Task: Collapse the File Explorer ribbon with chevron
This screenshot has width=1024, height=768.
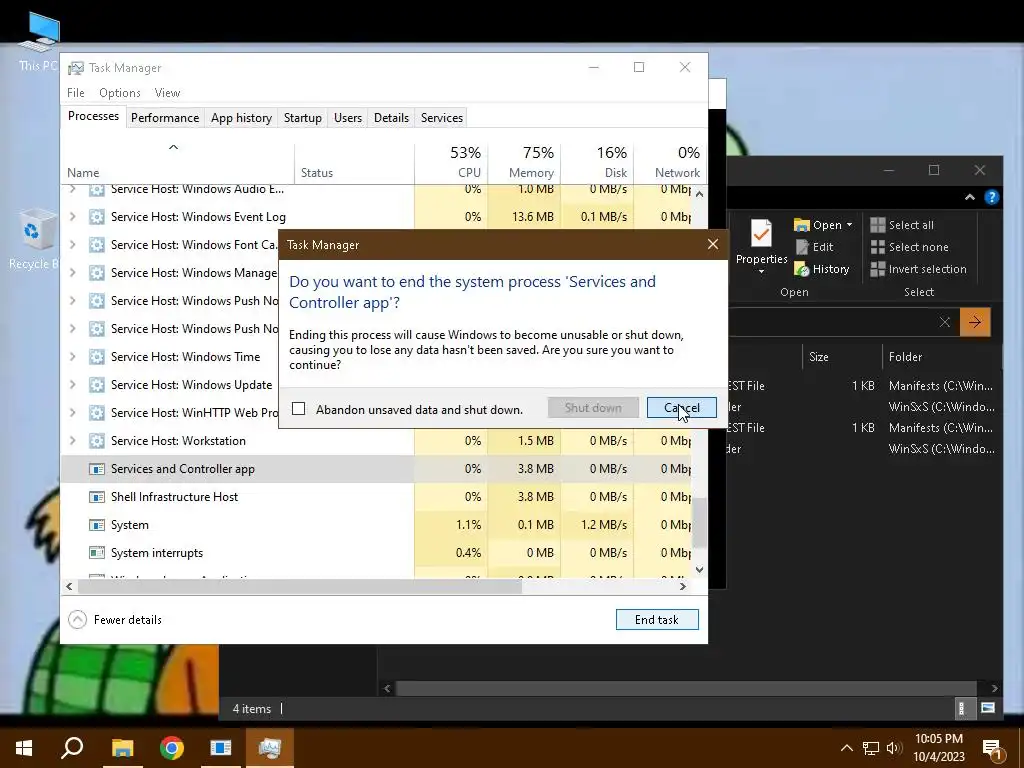Action: [970, 197]
